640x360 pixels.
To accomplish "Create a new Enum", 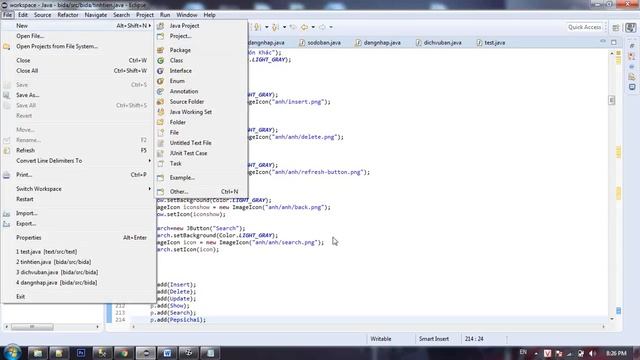I will tap(177, 81).
